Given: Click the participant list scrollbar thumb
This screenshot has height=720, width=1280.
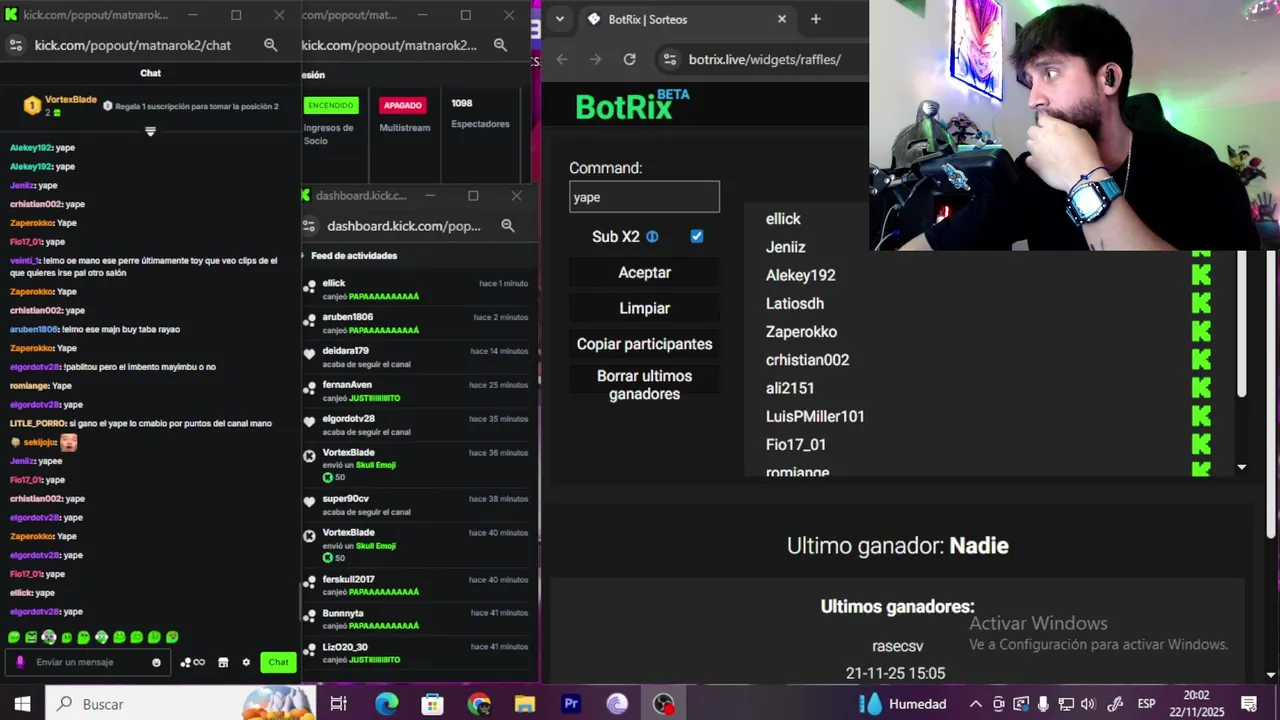Looking at the screenshot, I should click(1242, 323).
